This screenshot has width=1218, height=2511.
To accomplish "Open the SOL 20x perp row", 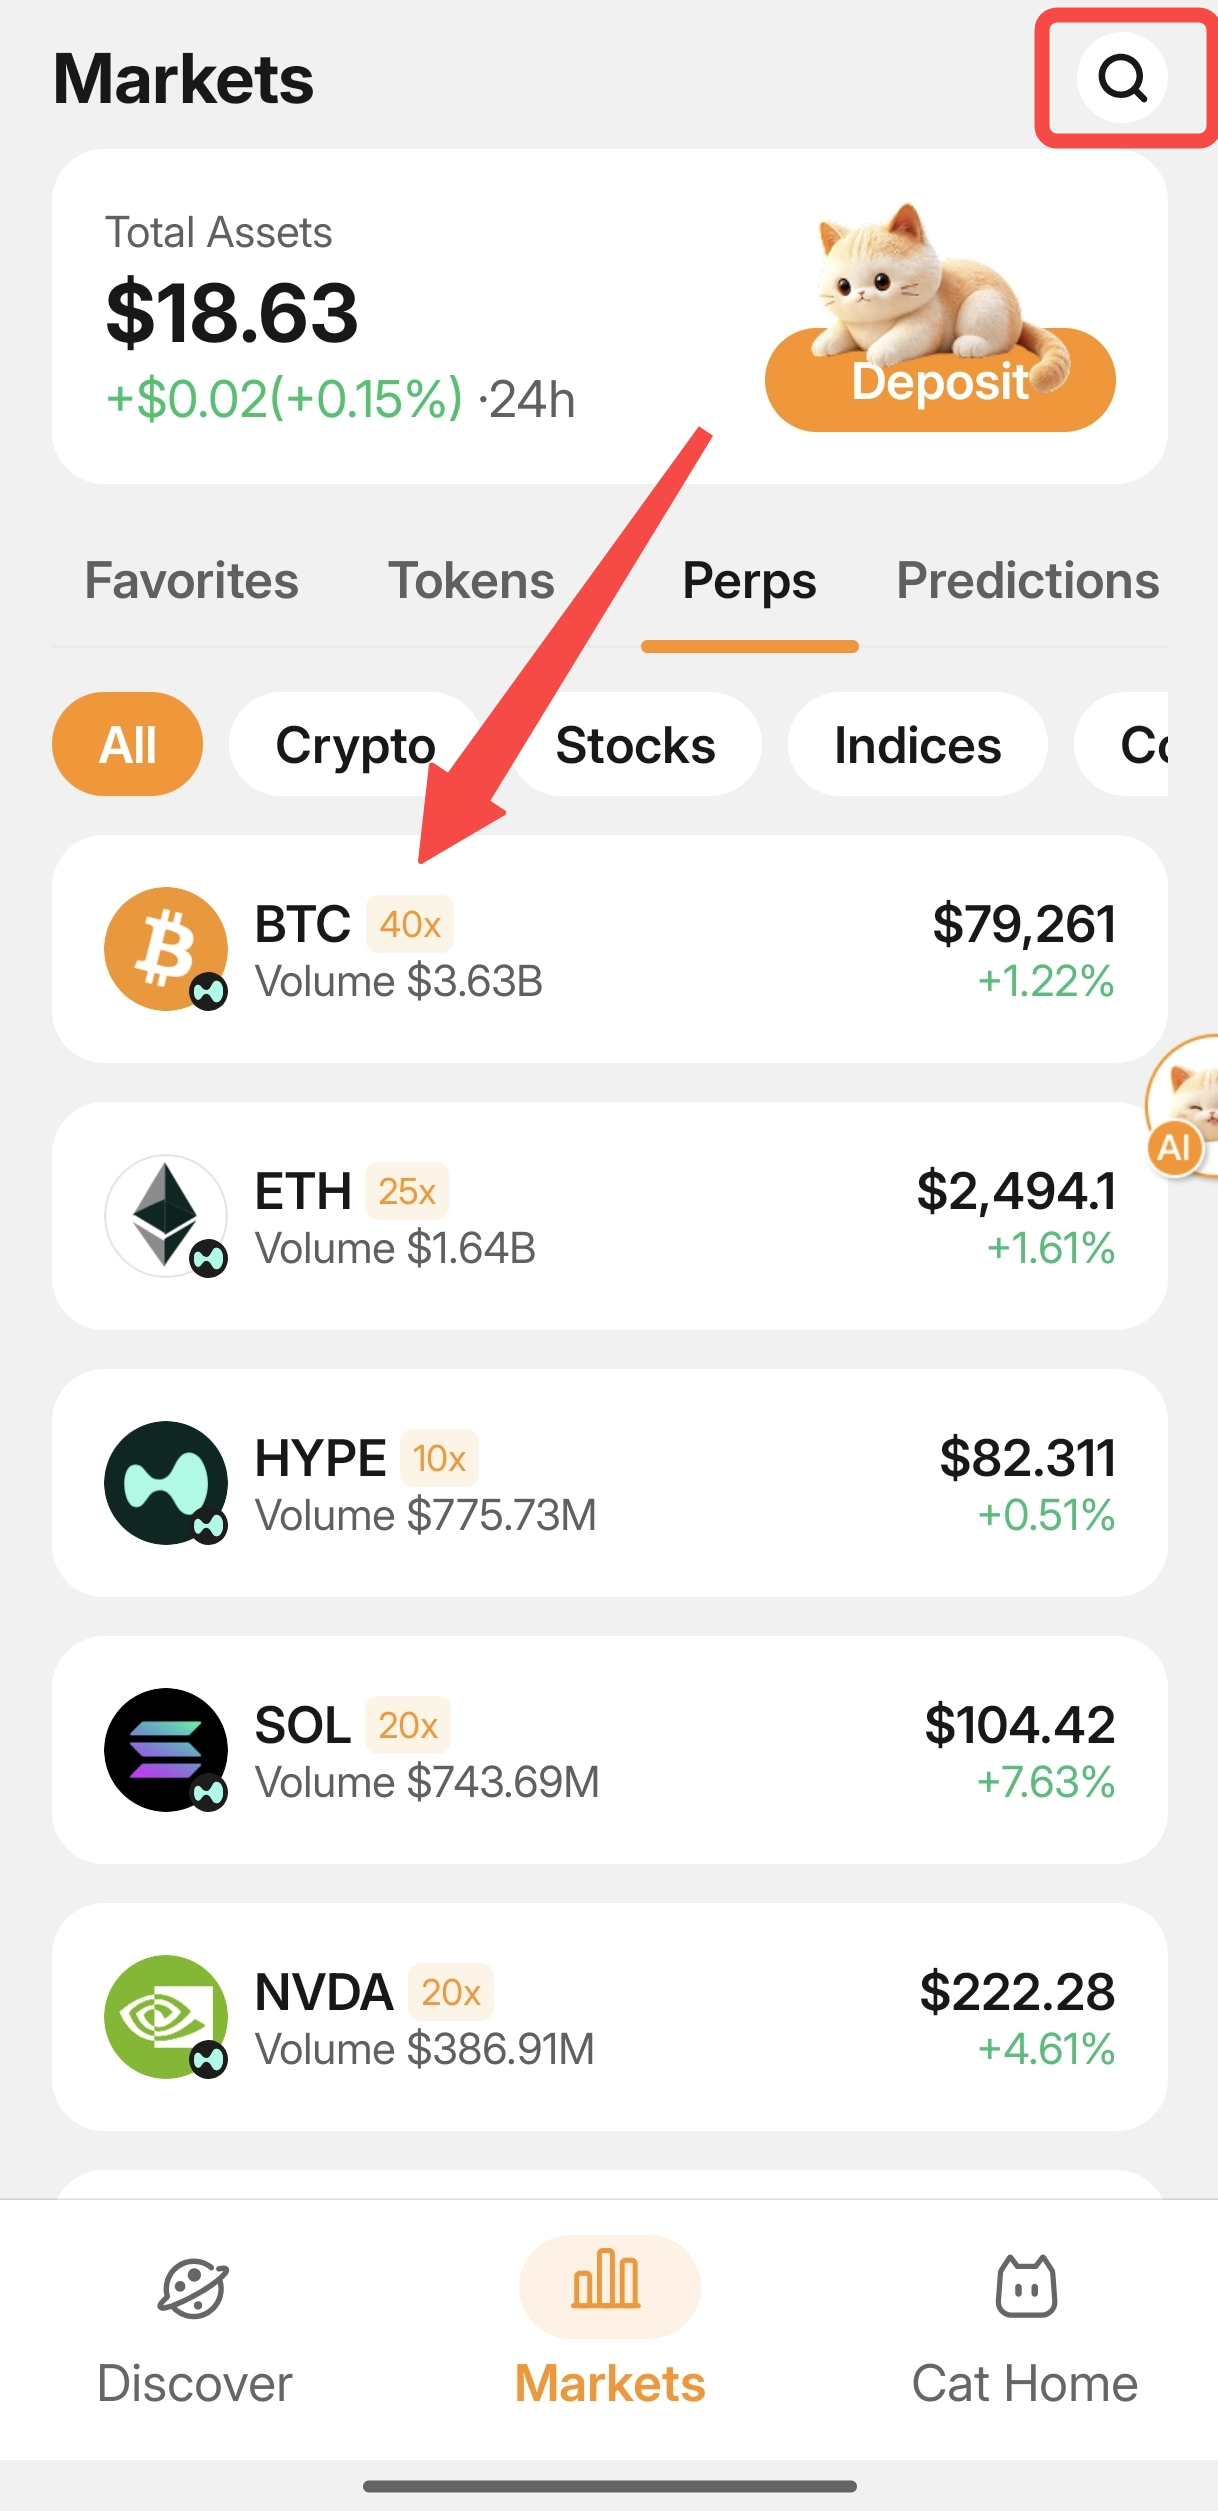I will click(610, 1750).
